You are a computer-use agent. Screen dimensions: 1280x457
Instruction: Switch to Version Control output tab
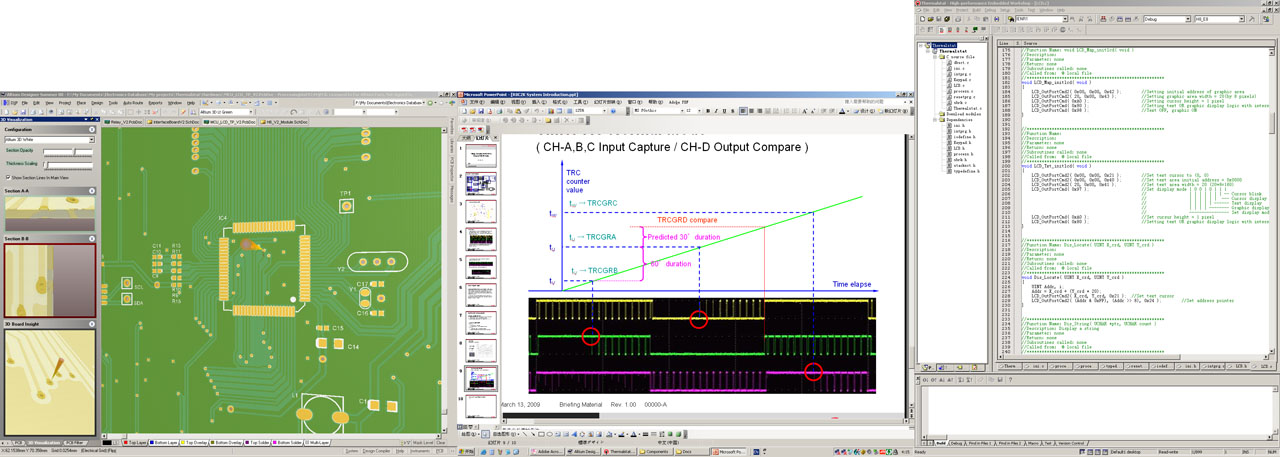point(1071,443)
